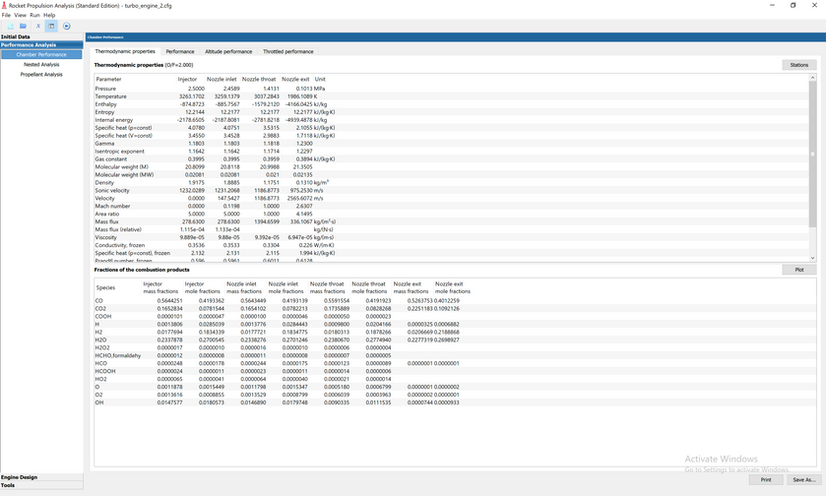Image resolution: width=826 pixels, height=496 pixels.
Task: Select Propellant Analysis in sidebar
Action: click(42, 74)
